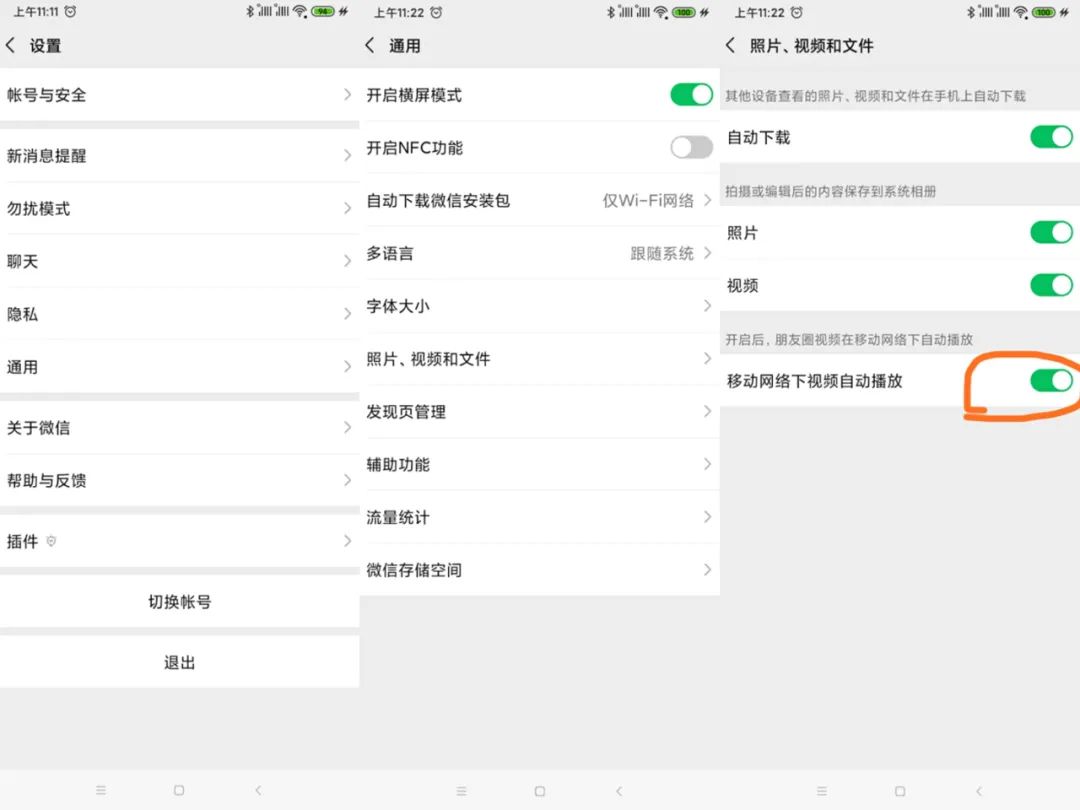Screen dimensions: 1080x810
Task: Open chevron of 插件 row
Action: tap(347, 541)
